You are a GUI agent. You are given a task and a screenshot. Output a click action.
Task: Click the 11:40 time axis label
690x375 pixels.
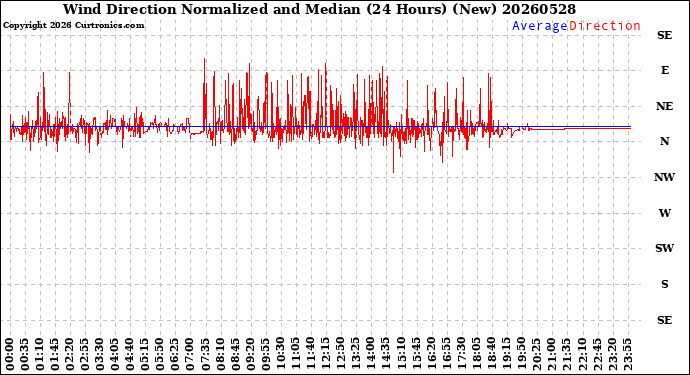[x=311, y=354]
